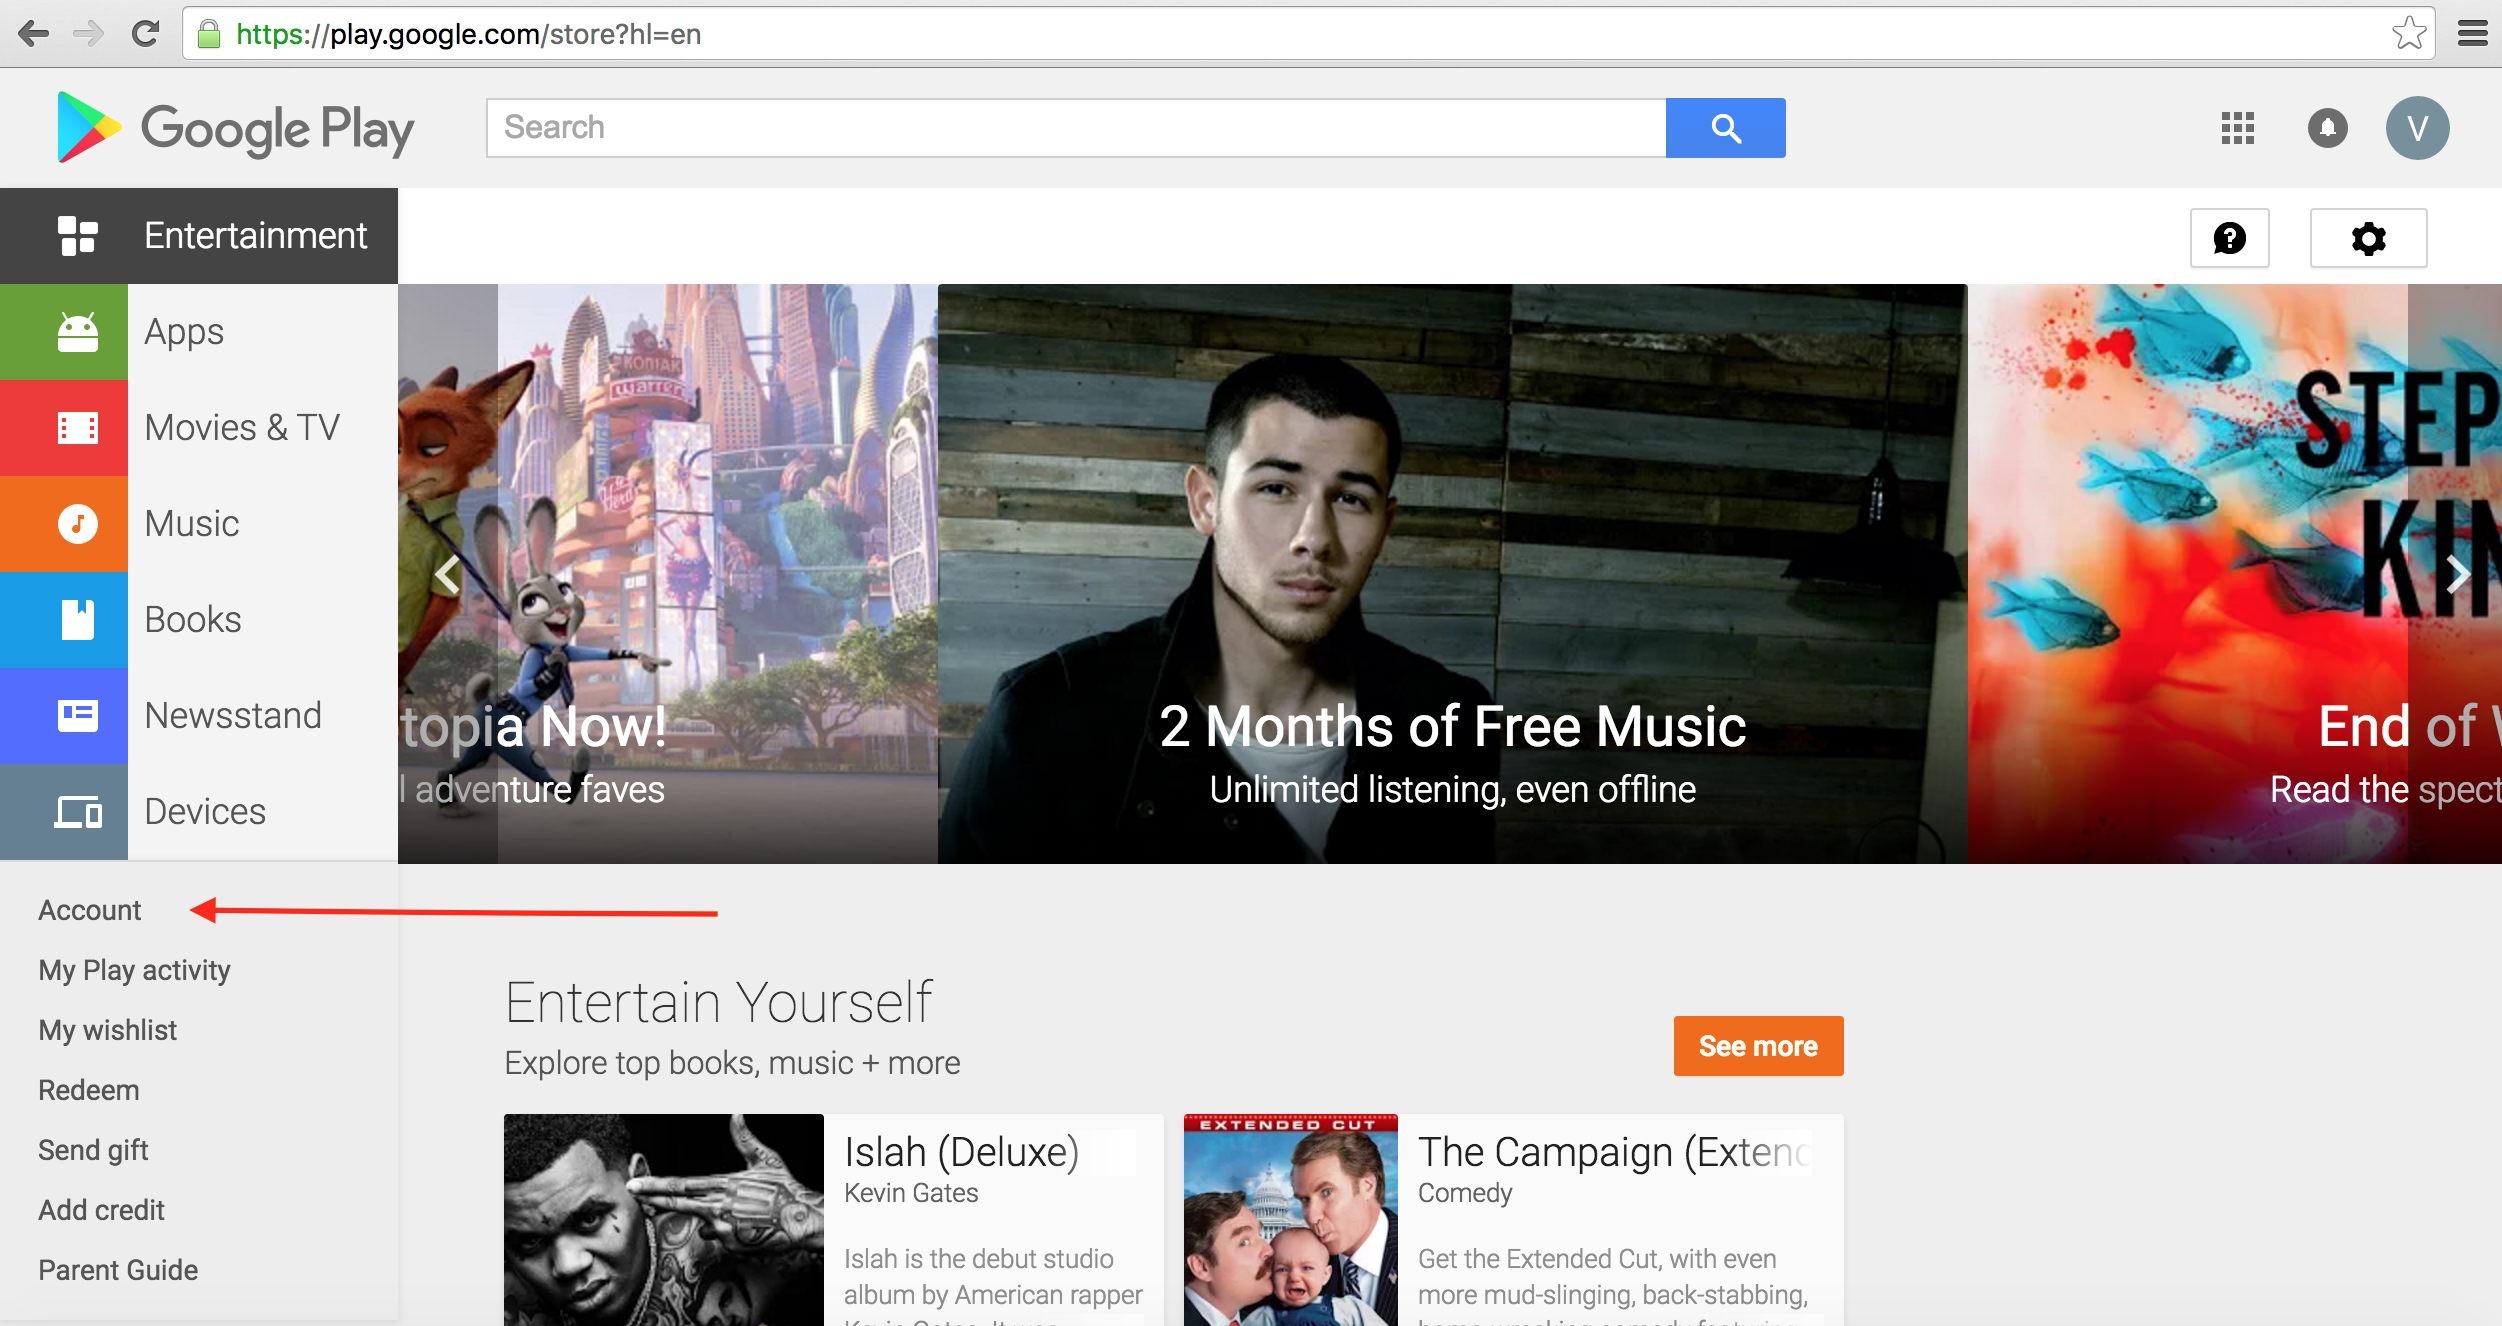Click the browser back arrow

click(x=34, y=34)
